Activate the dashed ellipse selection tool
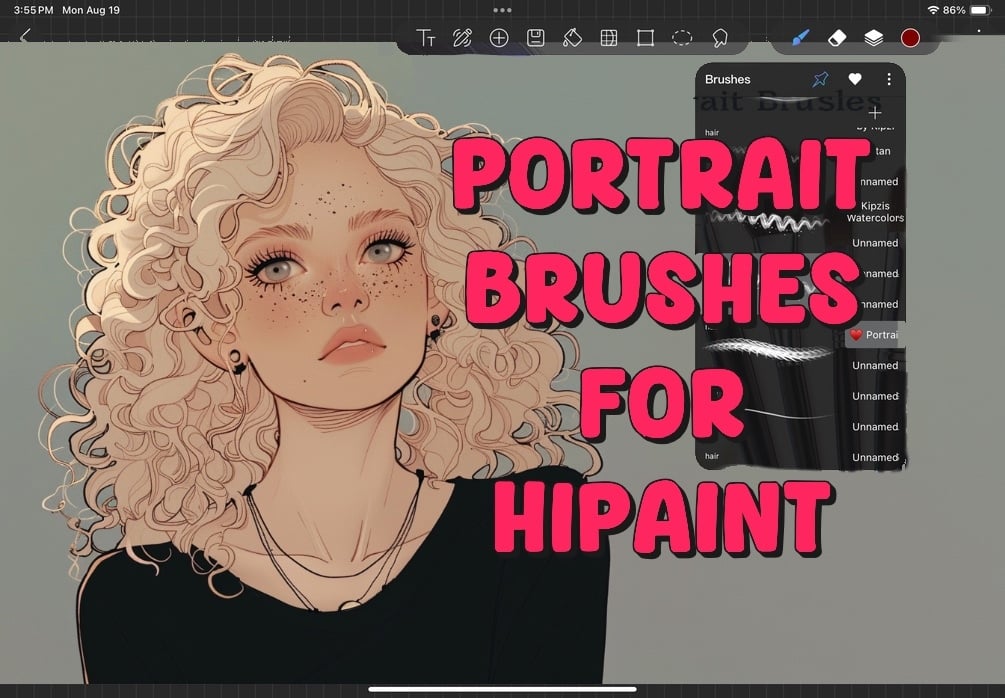 (x=682, y=38)
